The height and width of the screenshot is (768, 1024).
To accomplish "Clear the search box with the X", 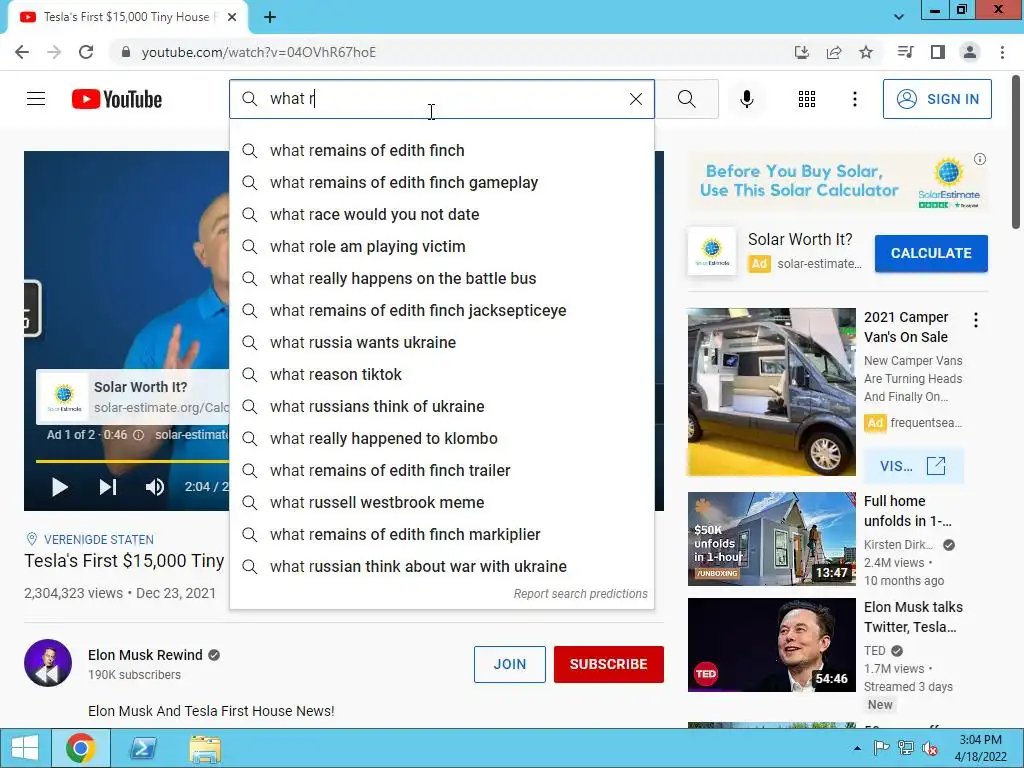I will click(635, 99).
